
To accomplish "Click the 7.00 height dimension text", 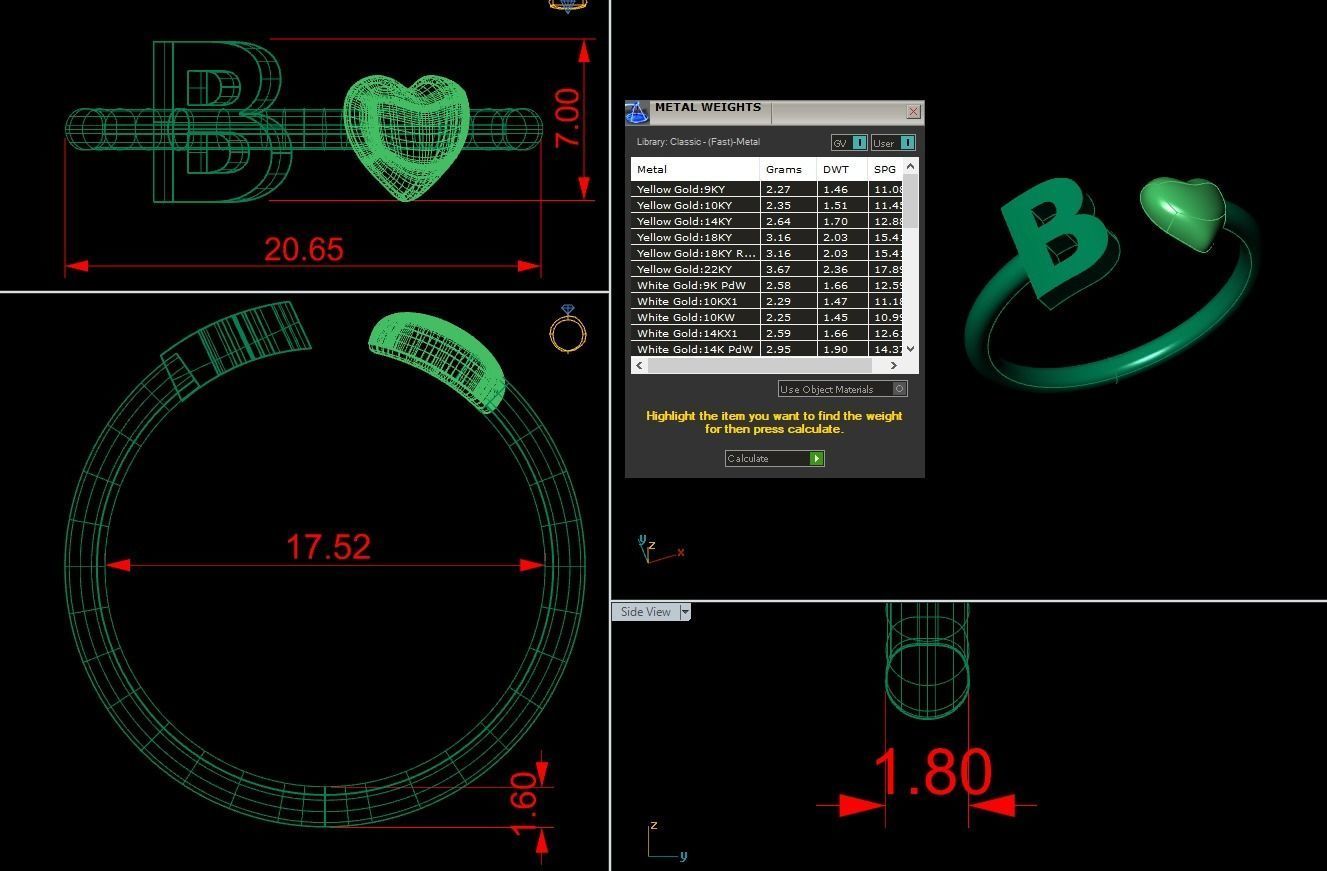I will point(567,118).
